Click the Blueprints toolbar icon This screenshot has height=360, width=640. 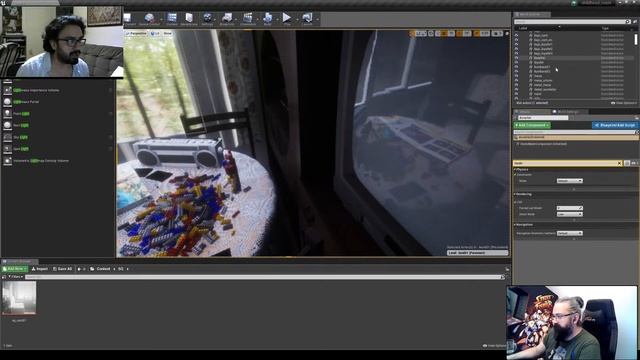click(227, 18)
